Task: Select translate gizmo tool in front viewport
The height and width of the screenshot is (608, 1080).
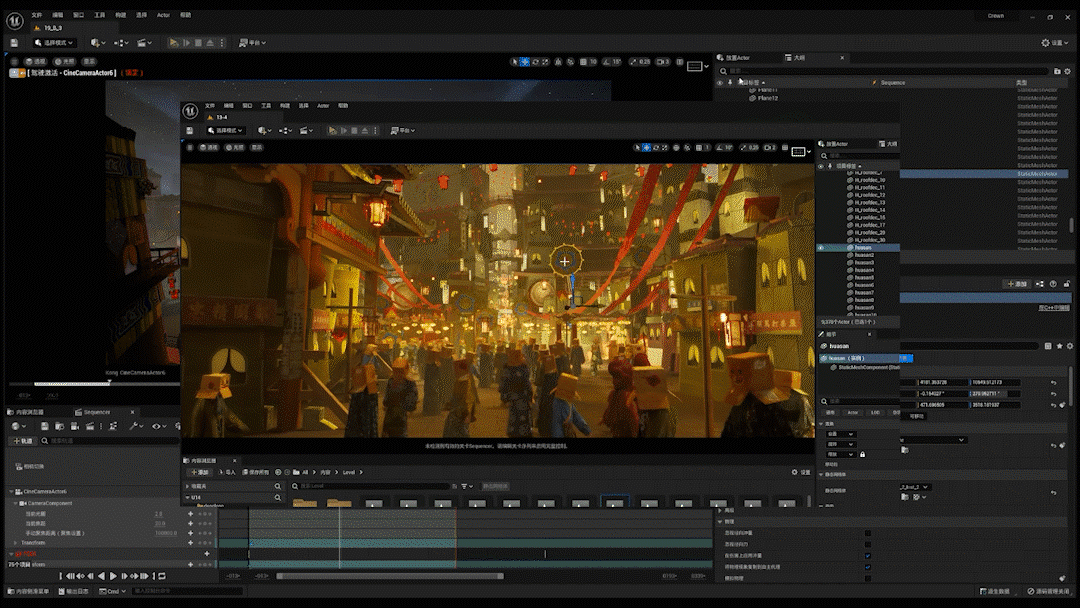Action: [646, 147]
